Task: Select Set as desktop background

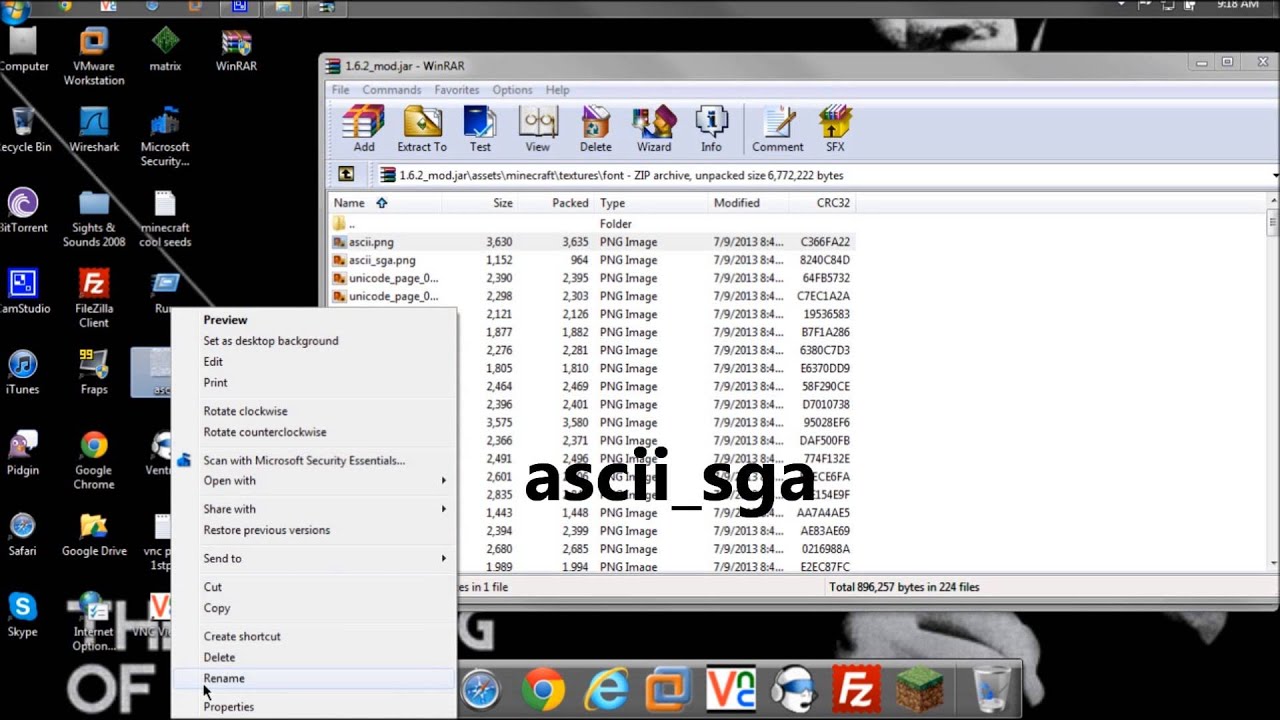Action: [314, 341]
